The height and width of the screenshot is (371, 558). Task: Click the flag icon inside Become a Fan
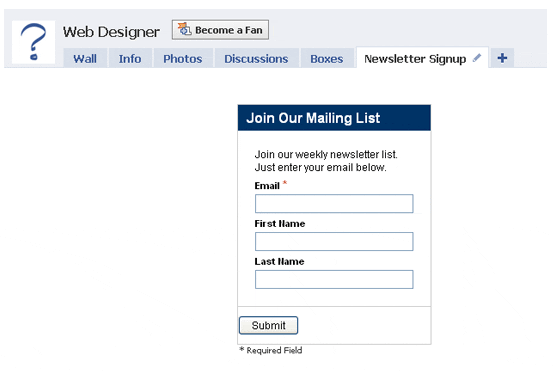[184, 30]
